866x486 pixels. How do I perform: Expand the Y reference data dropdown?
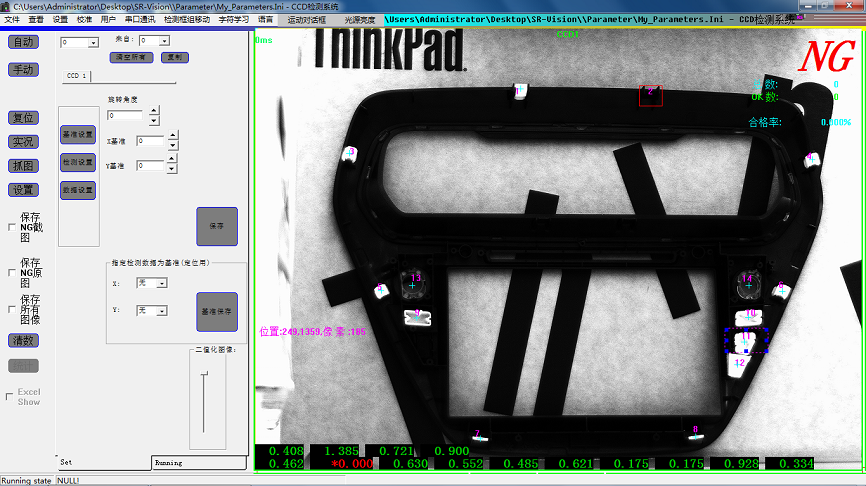click(162, 311)
